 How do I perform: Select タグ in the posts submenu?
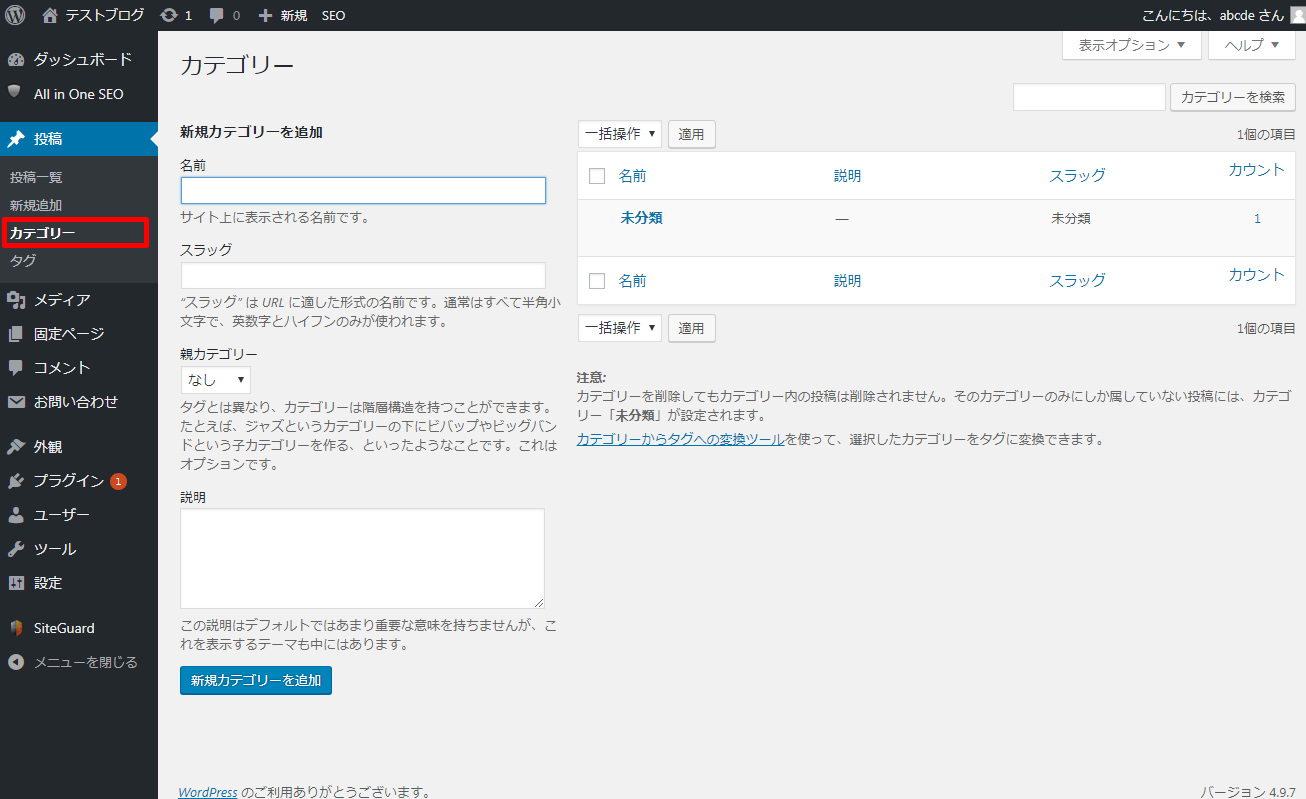coord(23,261)
